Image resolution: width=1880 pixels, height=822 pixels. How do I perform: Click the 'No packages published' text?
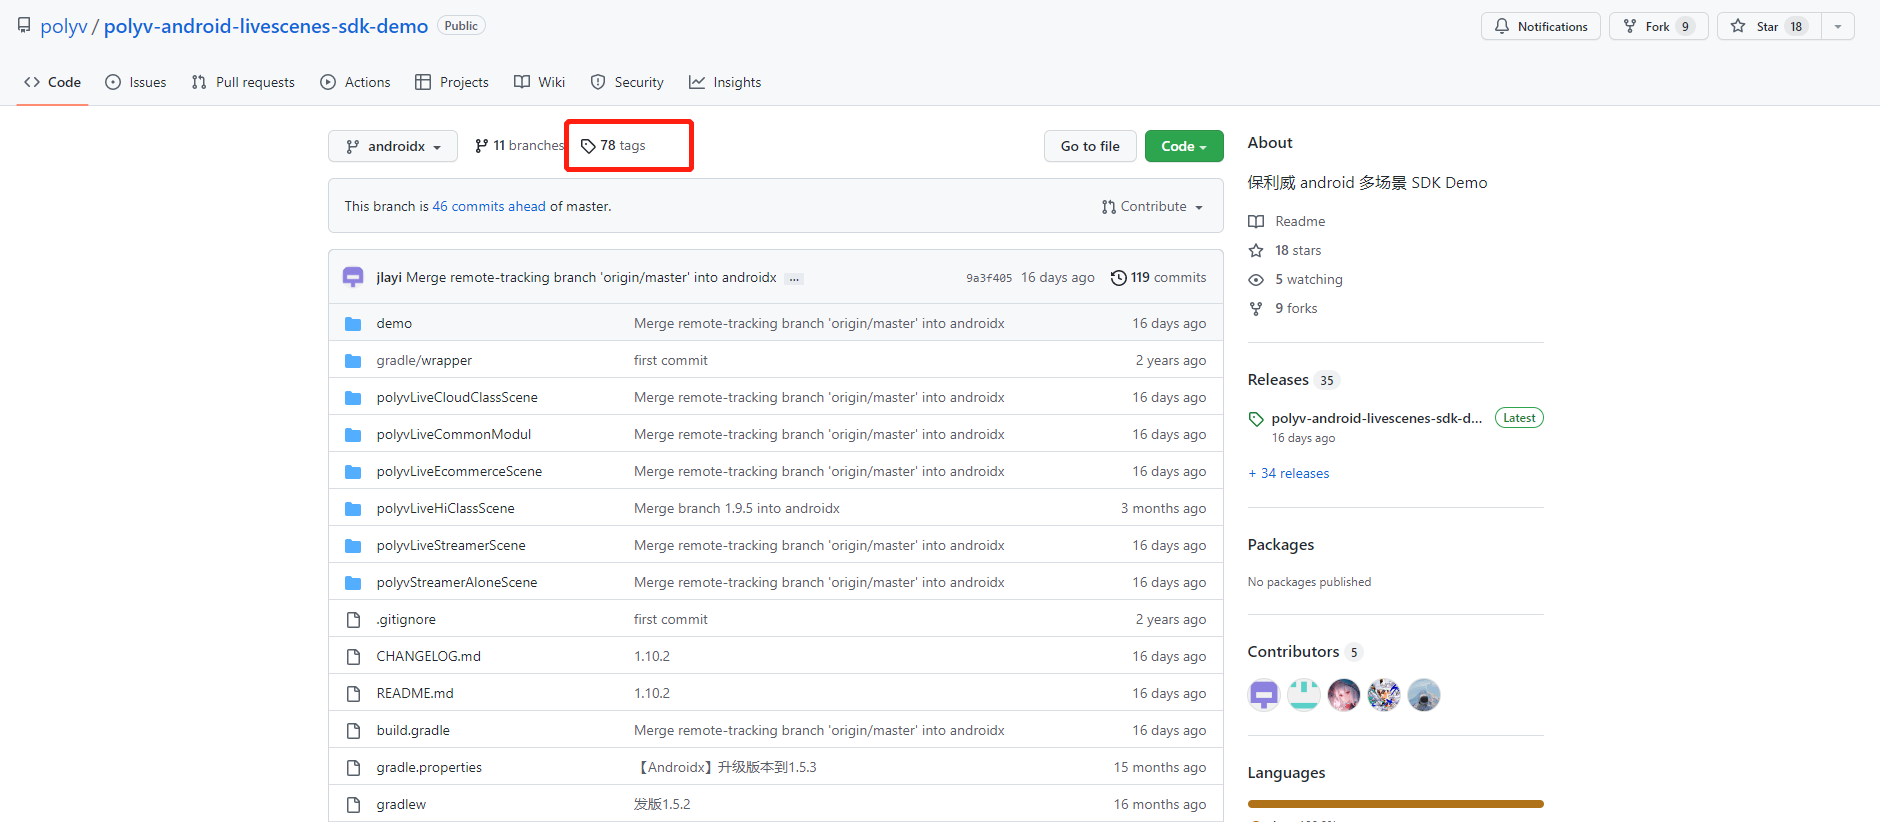coord(1310,582)
